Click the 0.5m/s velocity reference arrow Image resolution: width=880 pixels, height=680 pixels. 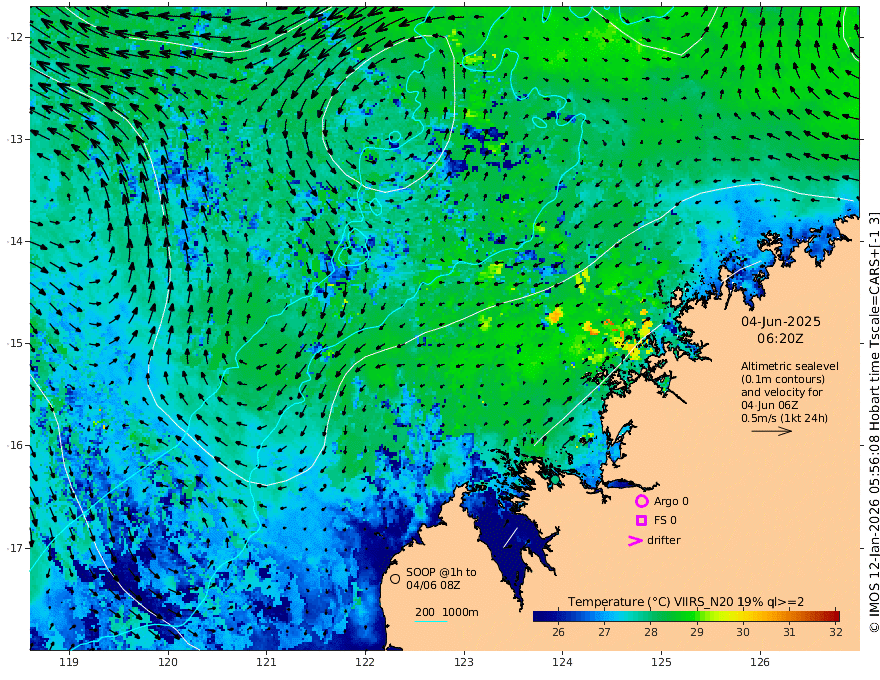pos(772,431)
